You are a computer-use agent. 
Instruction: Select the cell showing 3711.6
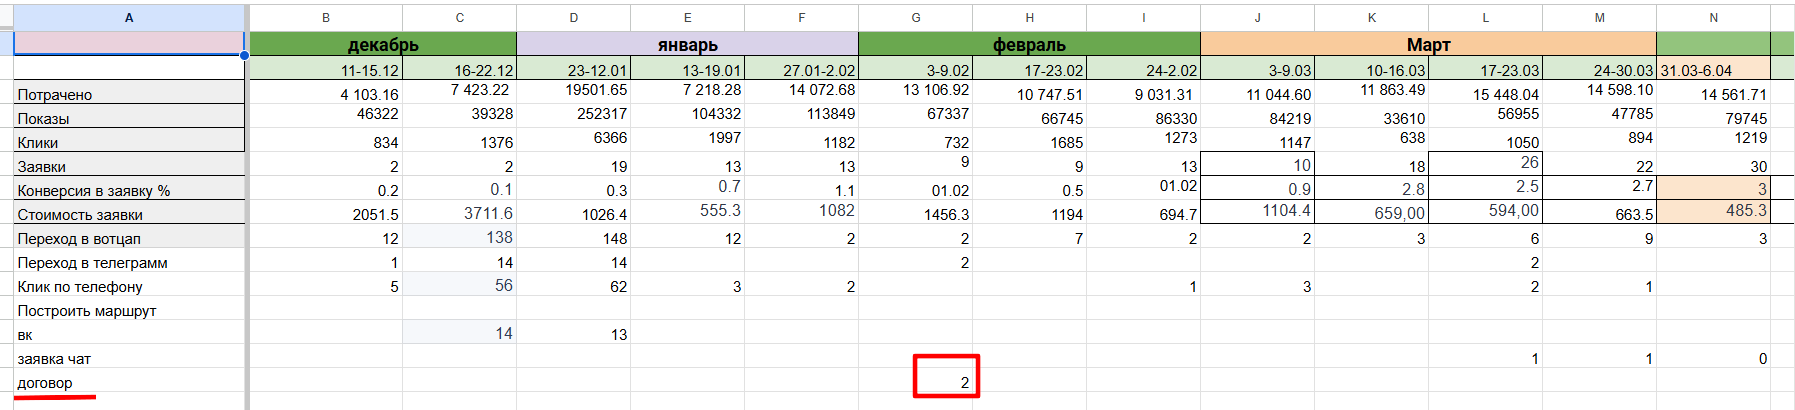460,213
